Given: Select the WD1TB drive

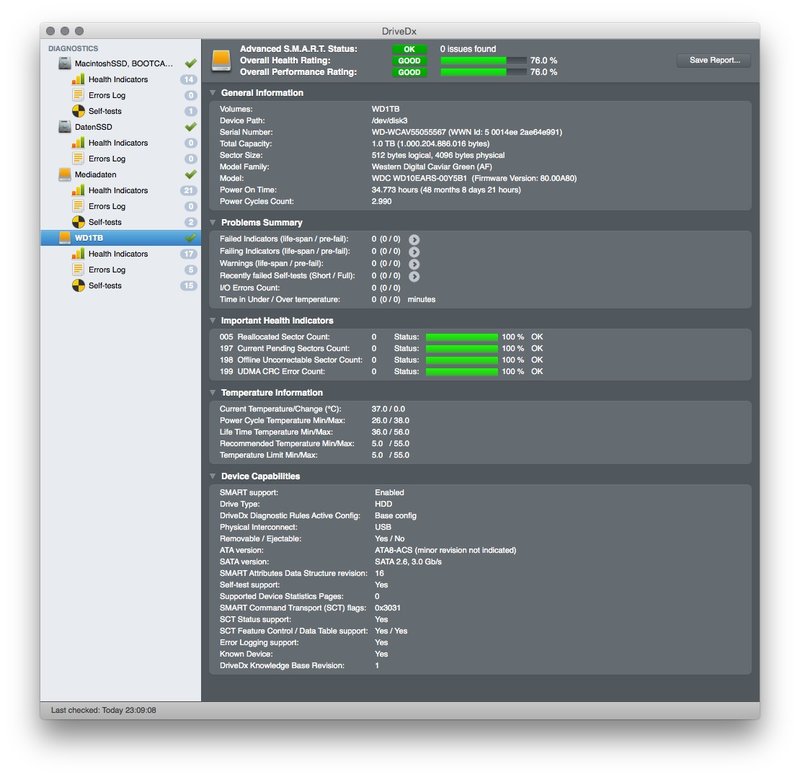Looking at the screenshot, I should pos(120,238).
